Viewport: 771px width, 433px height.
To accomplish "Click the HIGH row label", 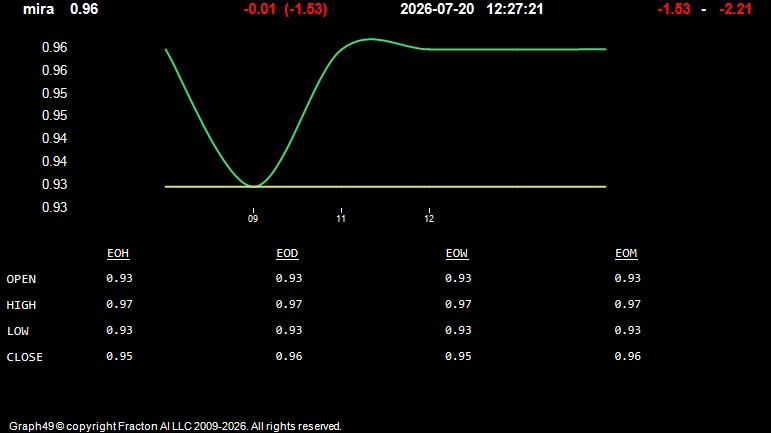I will pyautogui.click(x=21, y=305).
